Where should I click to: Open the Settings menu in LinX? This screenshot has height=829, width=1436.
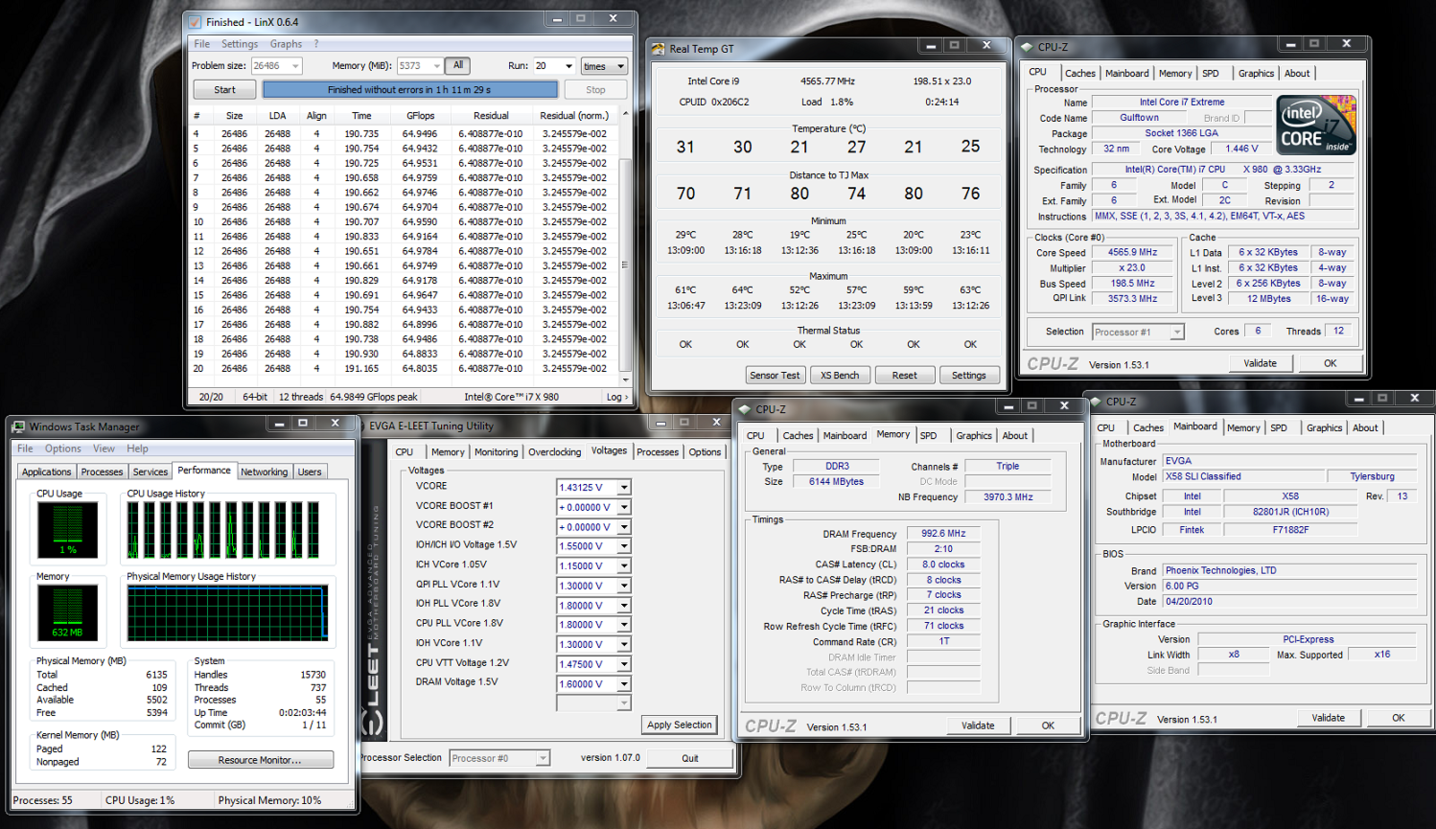click(x=240, y=44)
